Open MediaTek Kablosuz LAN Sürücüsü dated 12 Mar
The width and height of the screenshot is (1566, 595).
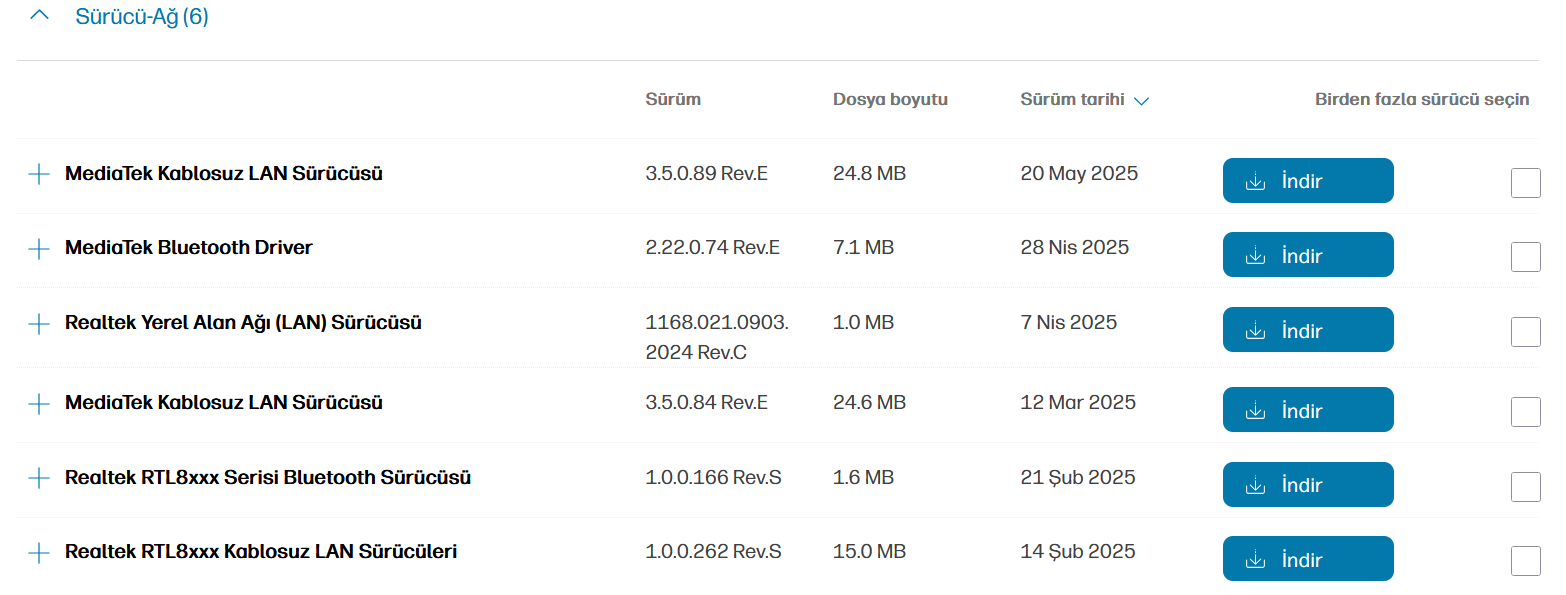pyautogui.click(x=224, y=403)
